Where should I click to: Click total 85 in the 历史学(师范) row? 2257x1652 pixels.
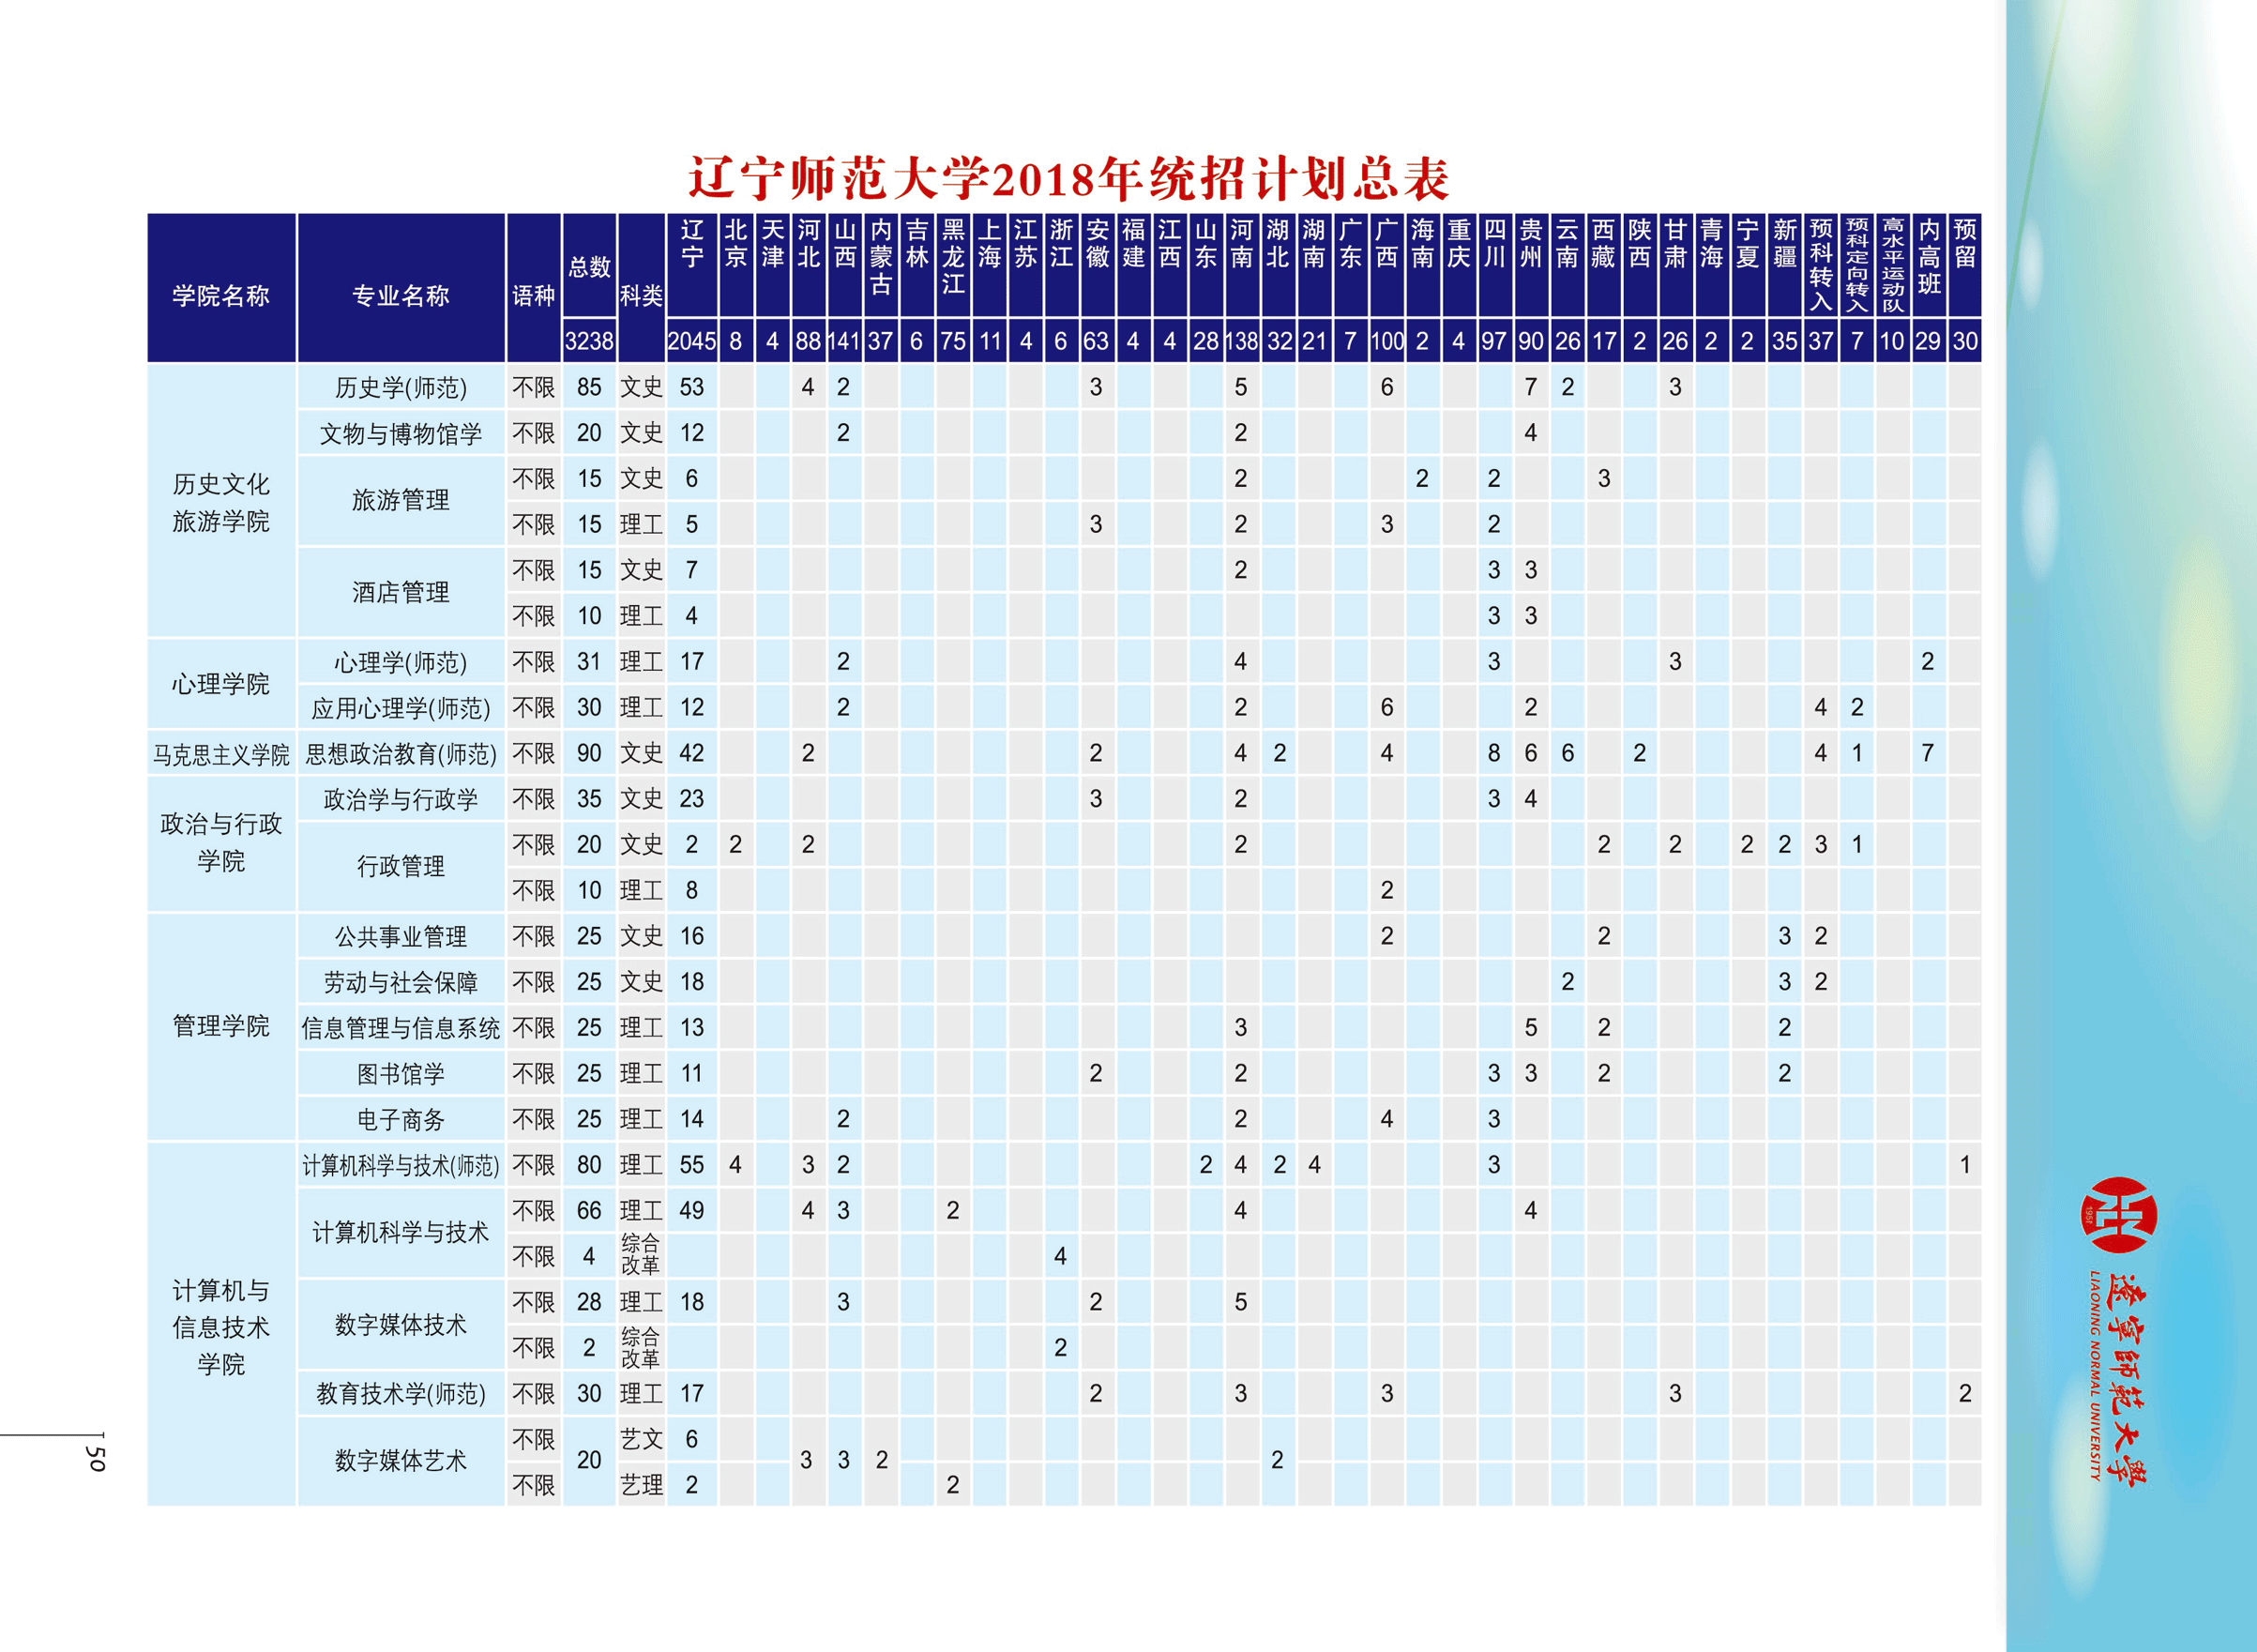pyautogui.click(x=589, y=387)
